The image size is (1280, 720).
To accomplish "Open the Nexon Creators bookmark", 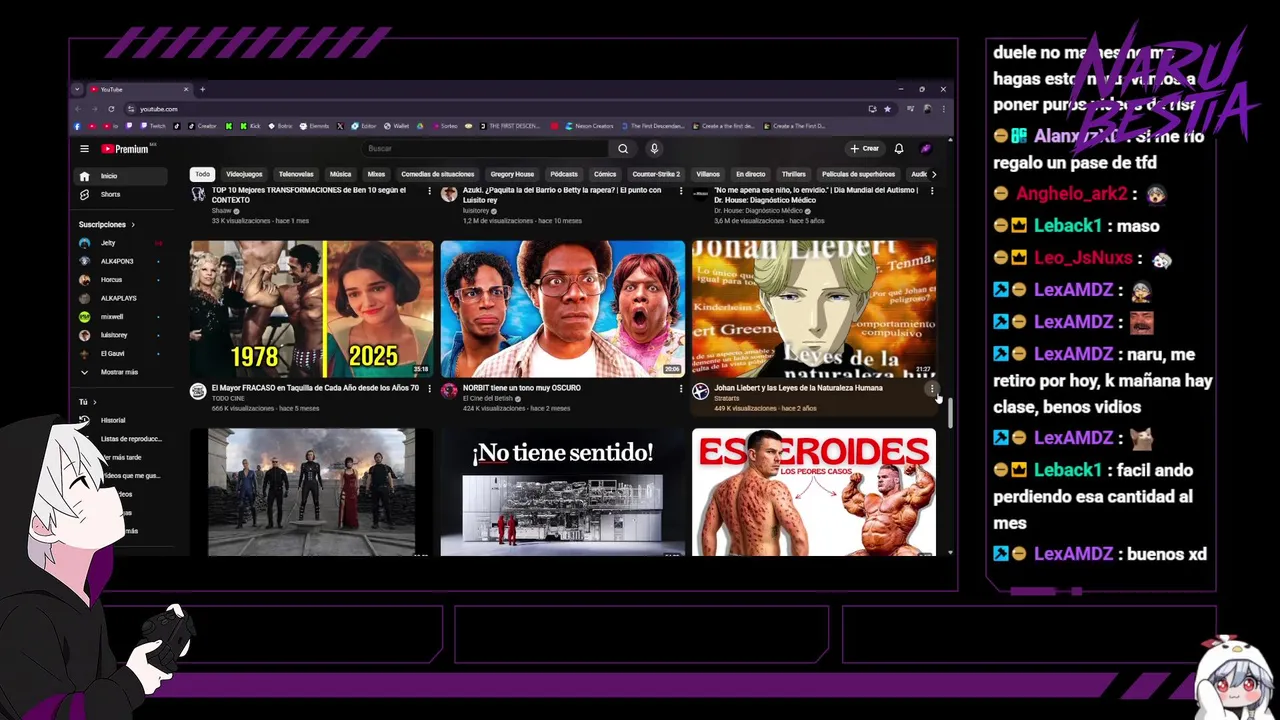I will pos(589,126).
